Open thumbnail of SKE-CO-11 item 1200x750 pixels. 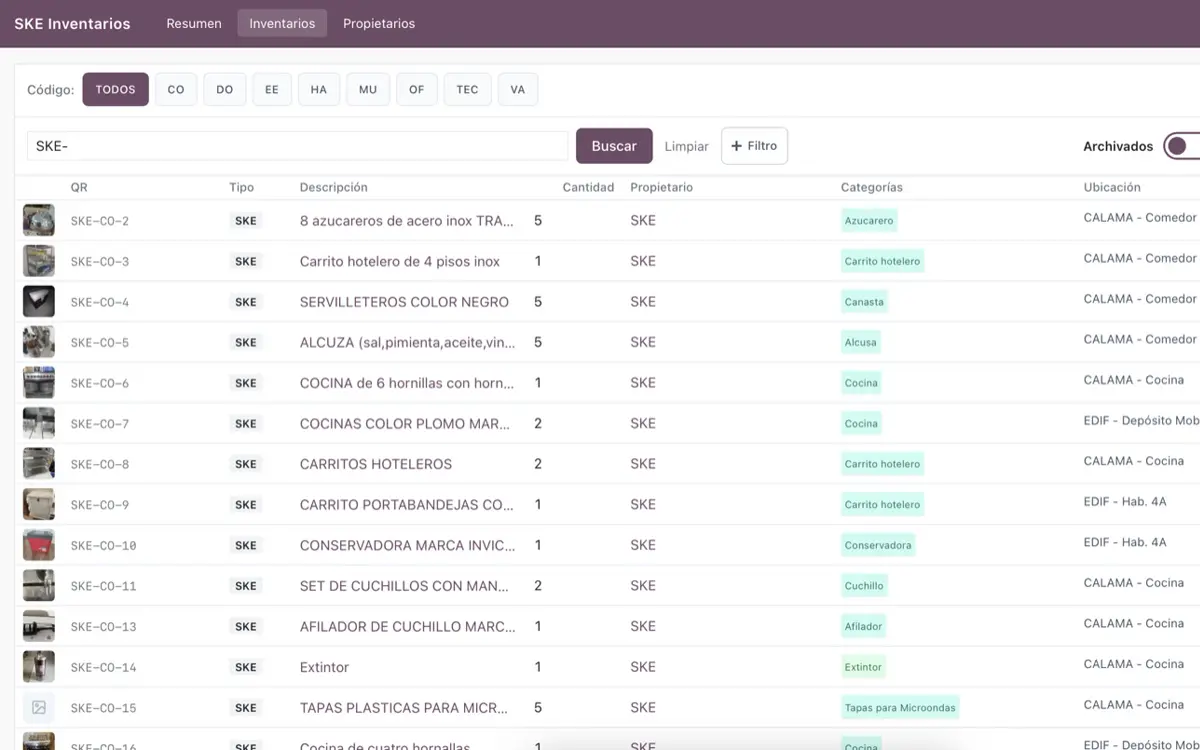point(39,586)
